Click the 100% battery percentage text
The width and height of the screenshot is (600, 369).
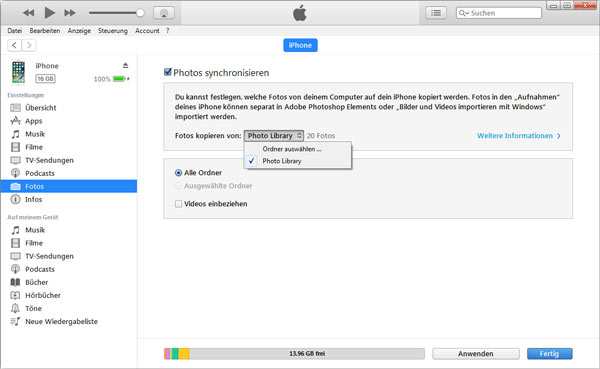[x=102, y=79]
